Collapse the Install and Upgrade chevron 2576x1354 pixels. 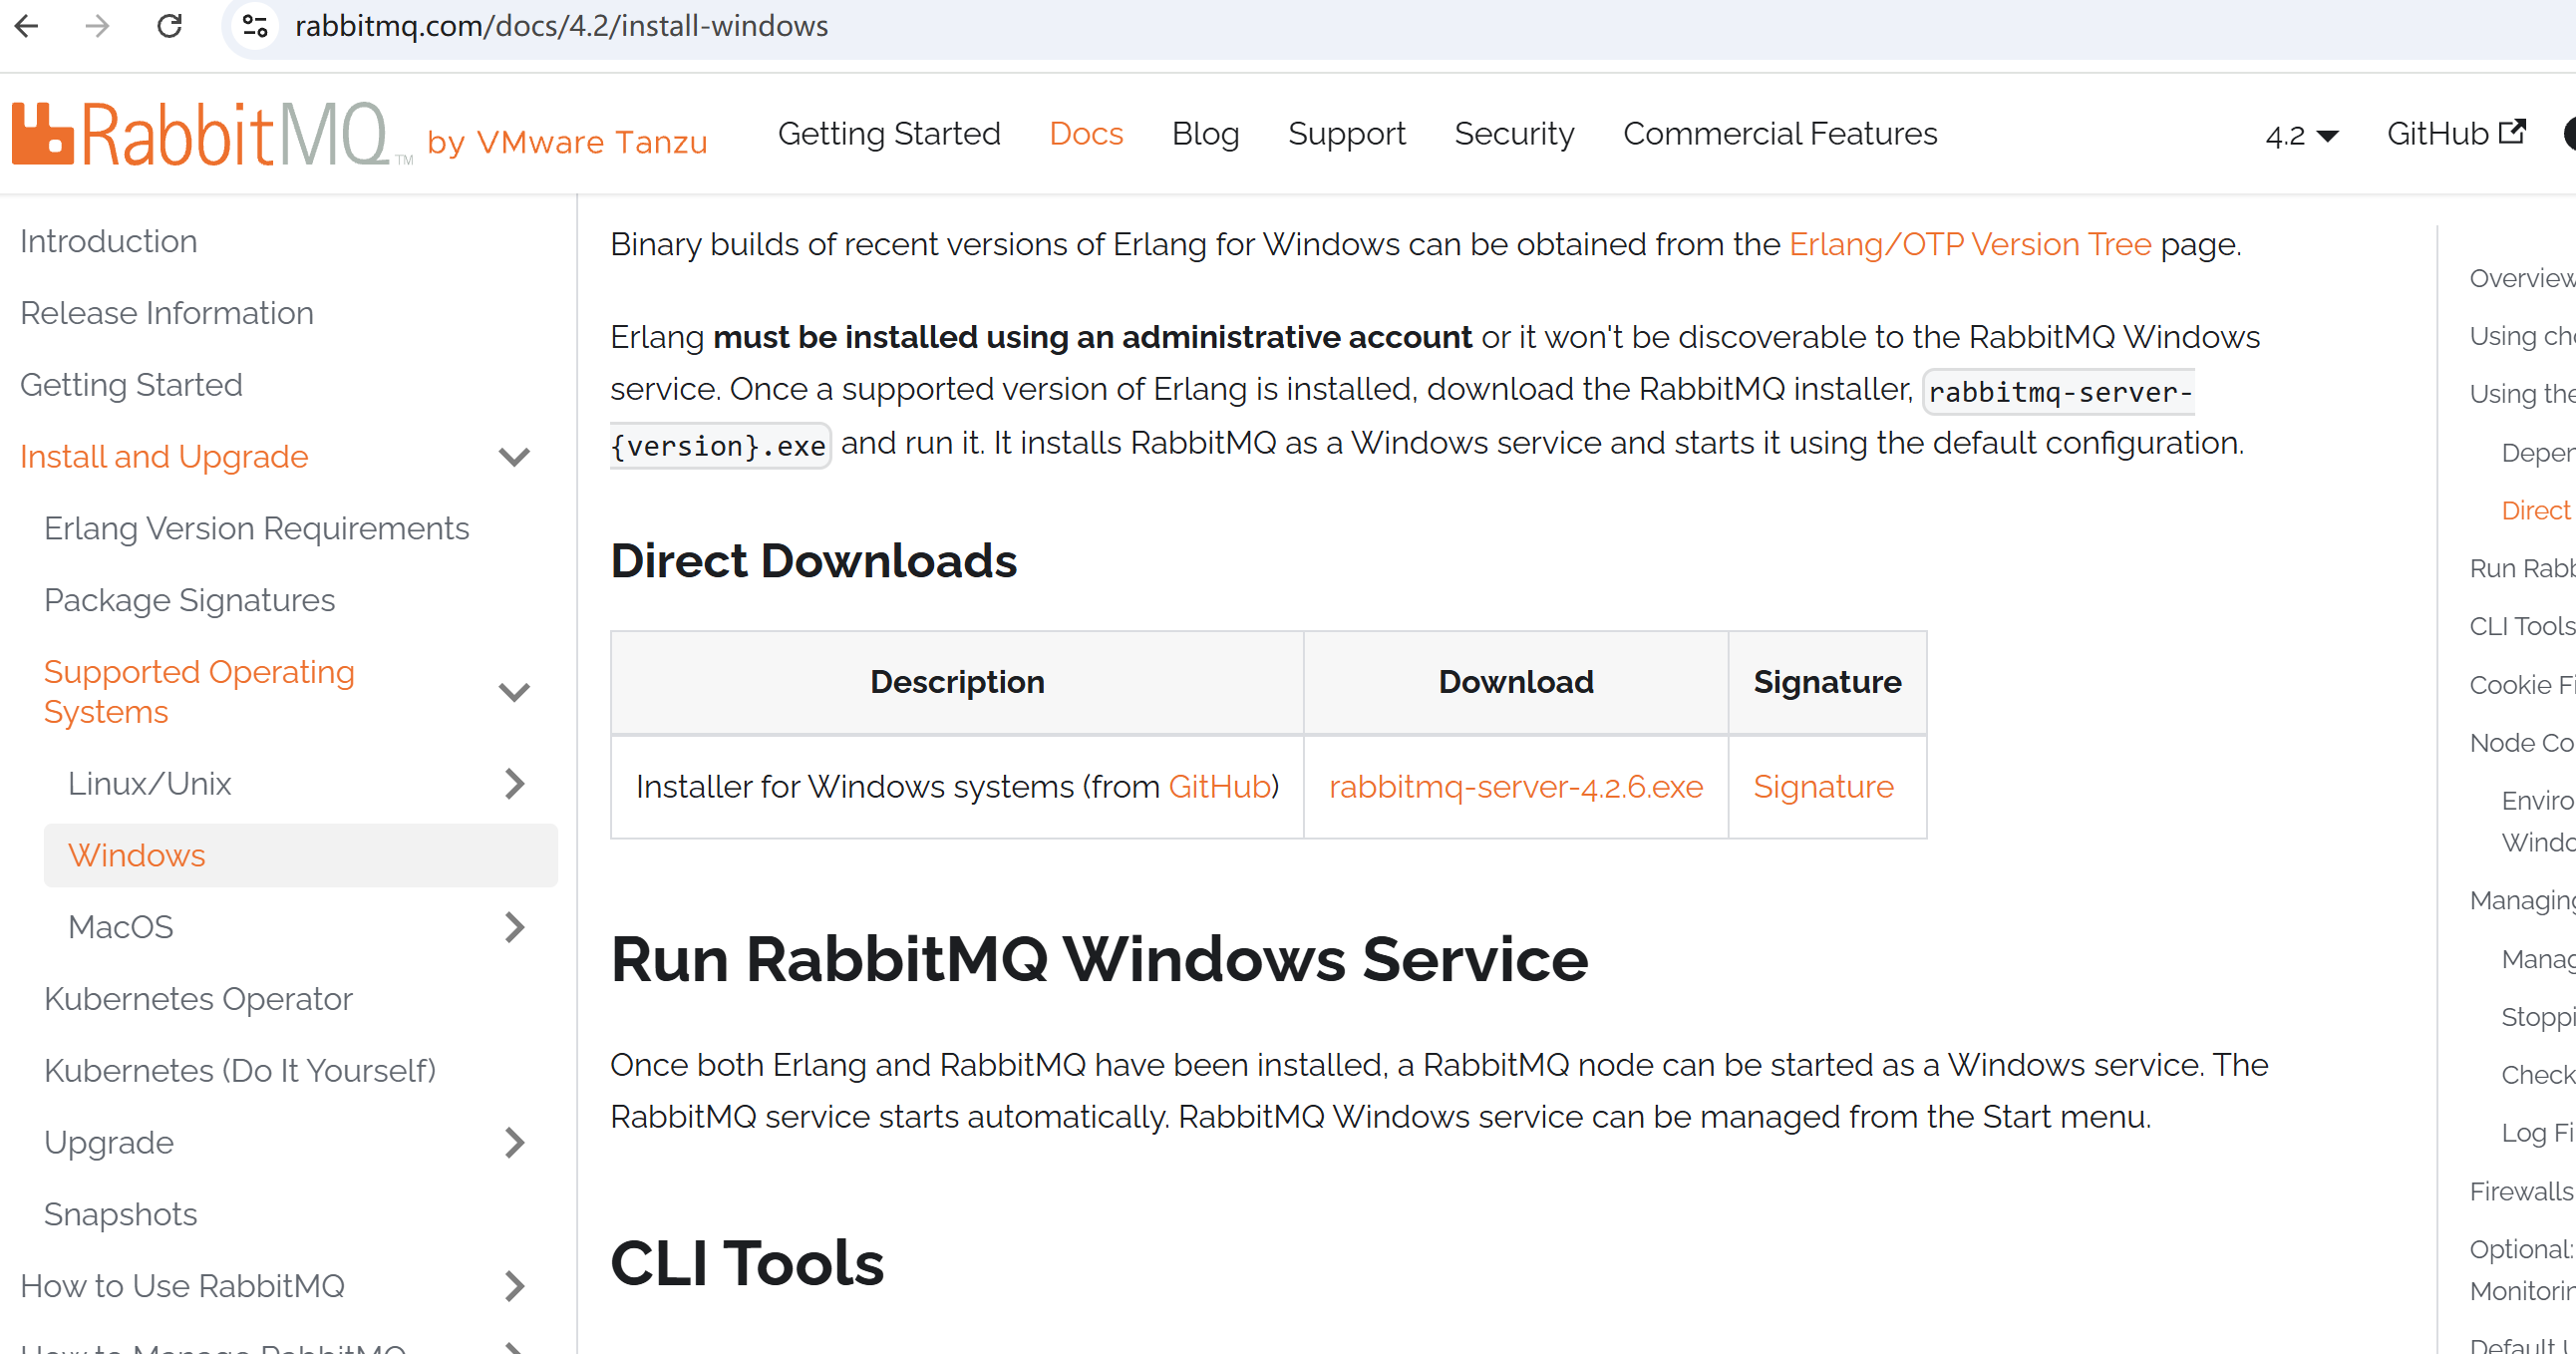pyautogui.click(x=514, y=457)
